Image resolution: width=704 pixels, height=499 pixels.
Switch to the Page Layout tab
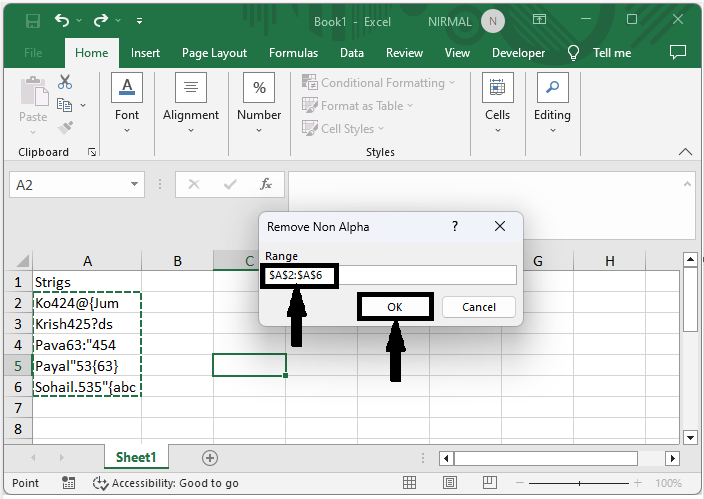215,53
